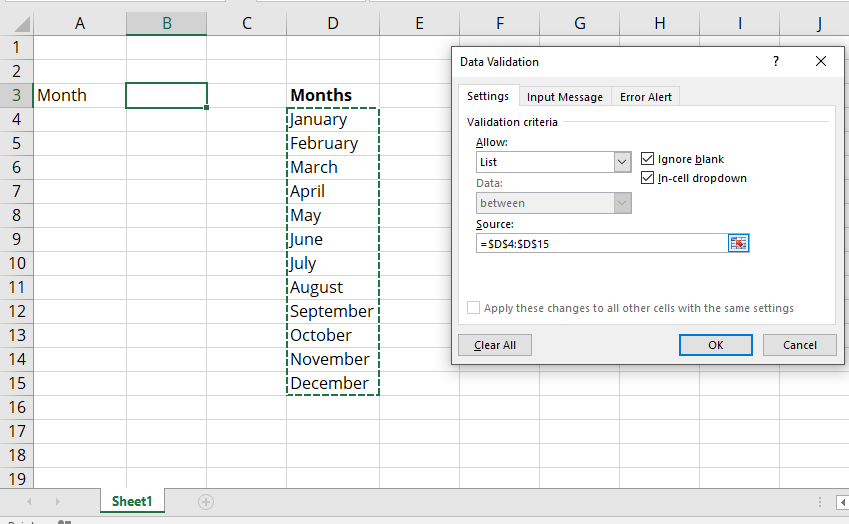Toggle the Ignore blank checkbox
Screen dimensions: 849x524
point(648,159)
